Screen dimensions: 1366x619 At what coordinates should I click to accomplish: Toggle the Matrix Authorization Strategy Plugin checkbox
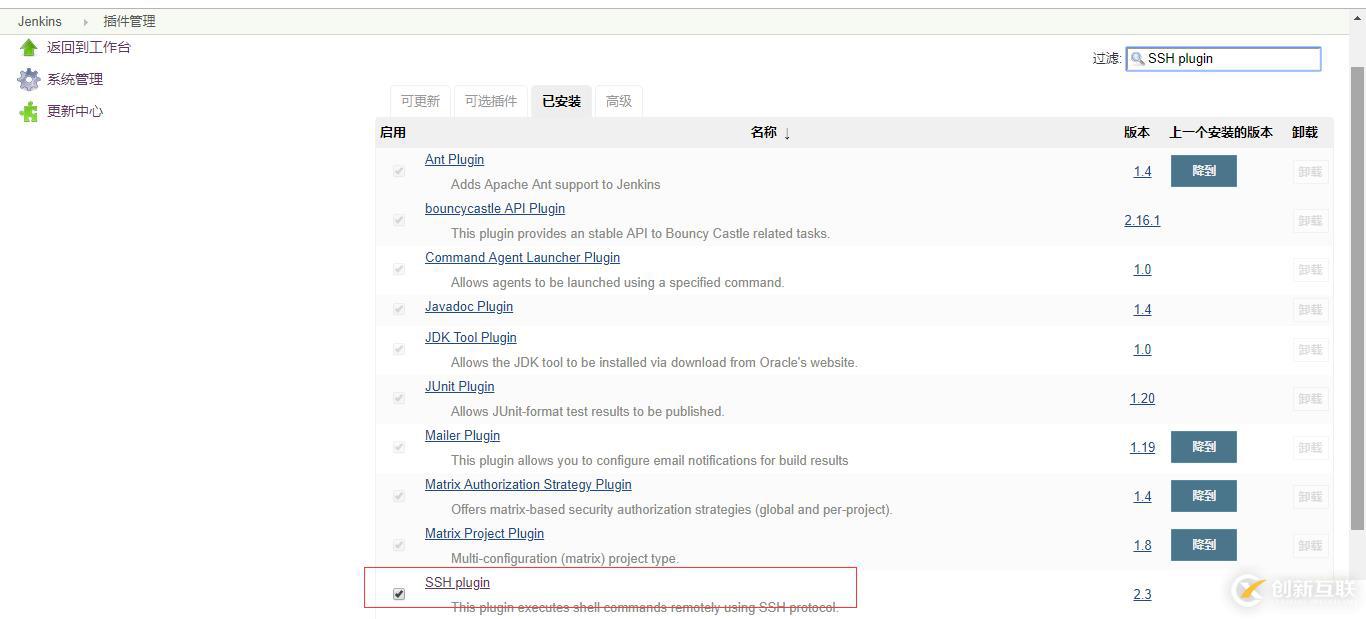point(399,496)
